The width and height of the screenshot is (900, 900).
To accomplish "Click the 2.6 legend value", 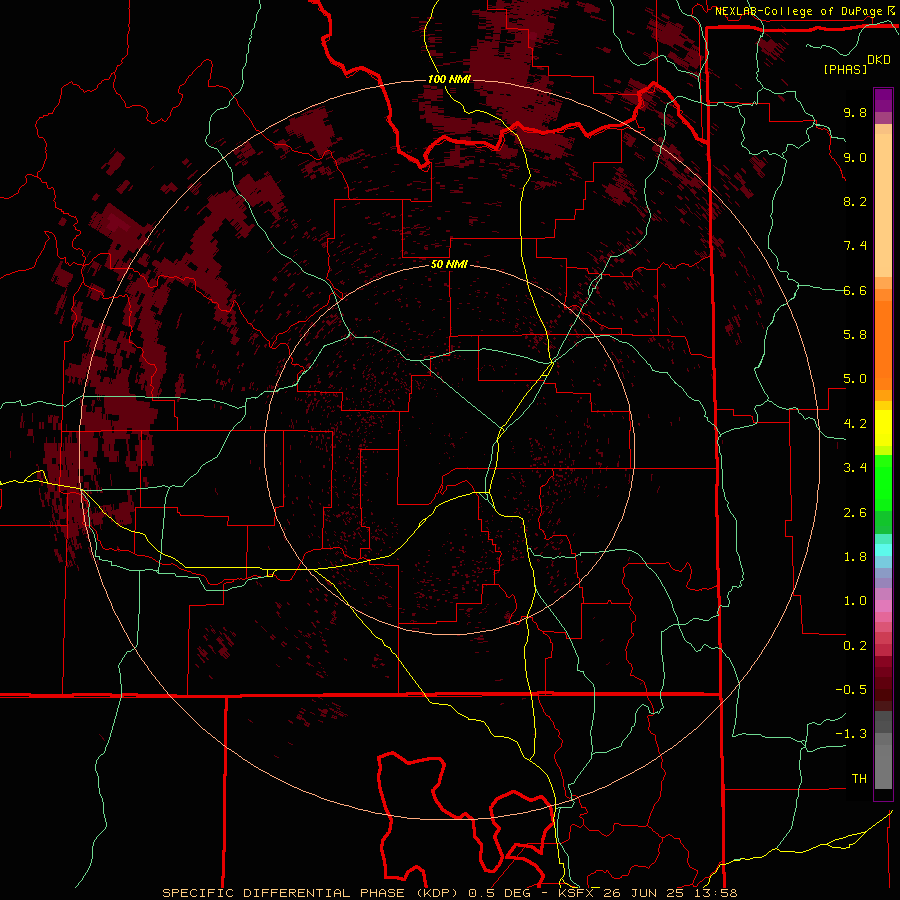I will tap(855, 513).
